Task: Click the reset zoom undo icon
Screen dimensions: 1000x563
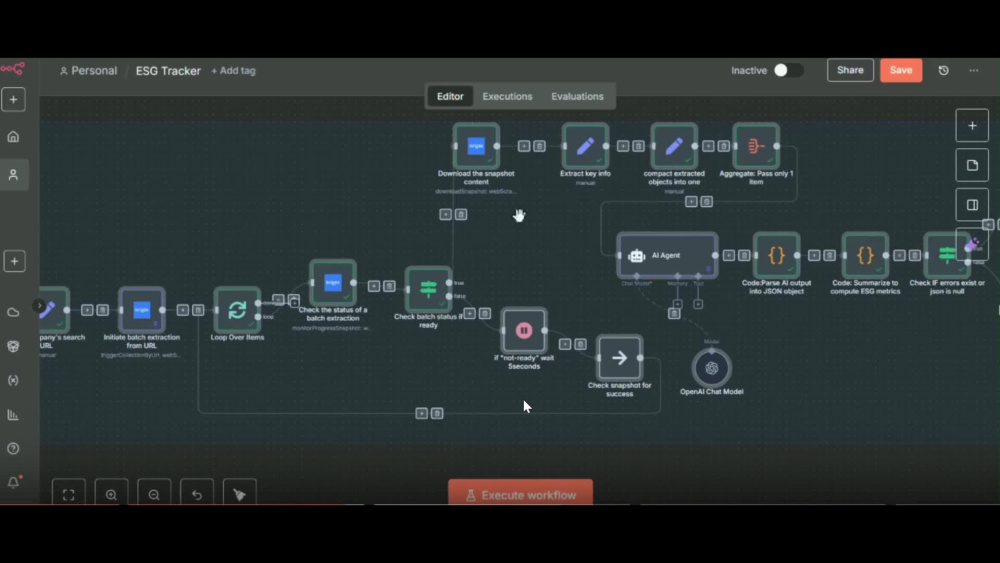Action: 197,494
